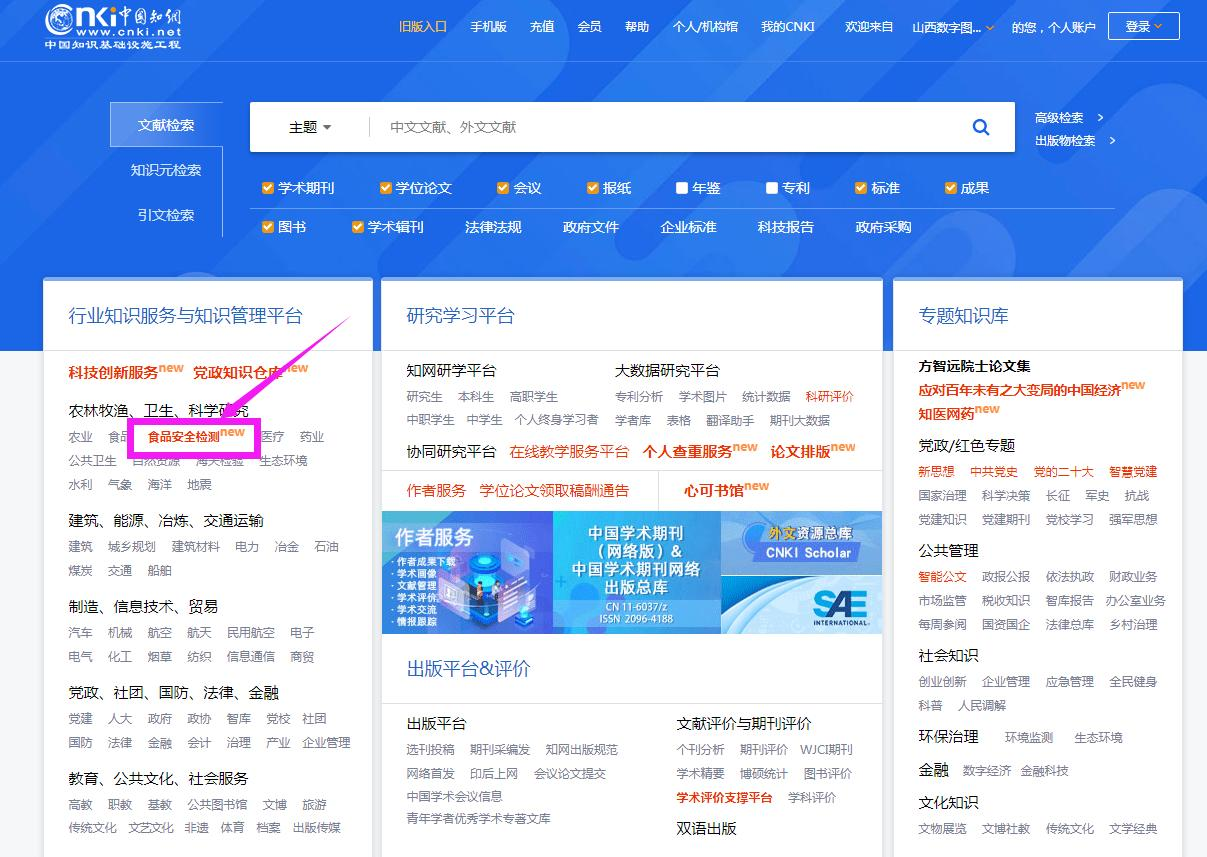
Task: Open the 党的二十大 link
Action: click(1063, 471)
